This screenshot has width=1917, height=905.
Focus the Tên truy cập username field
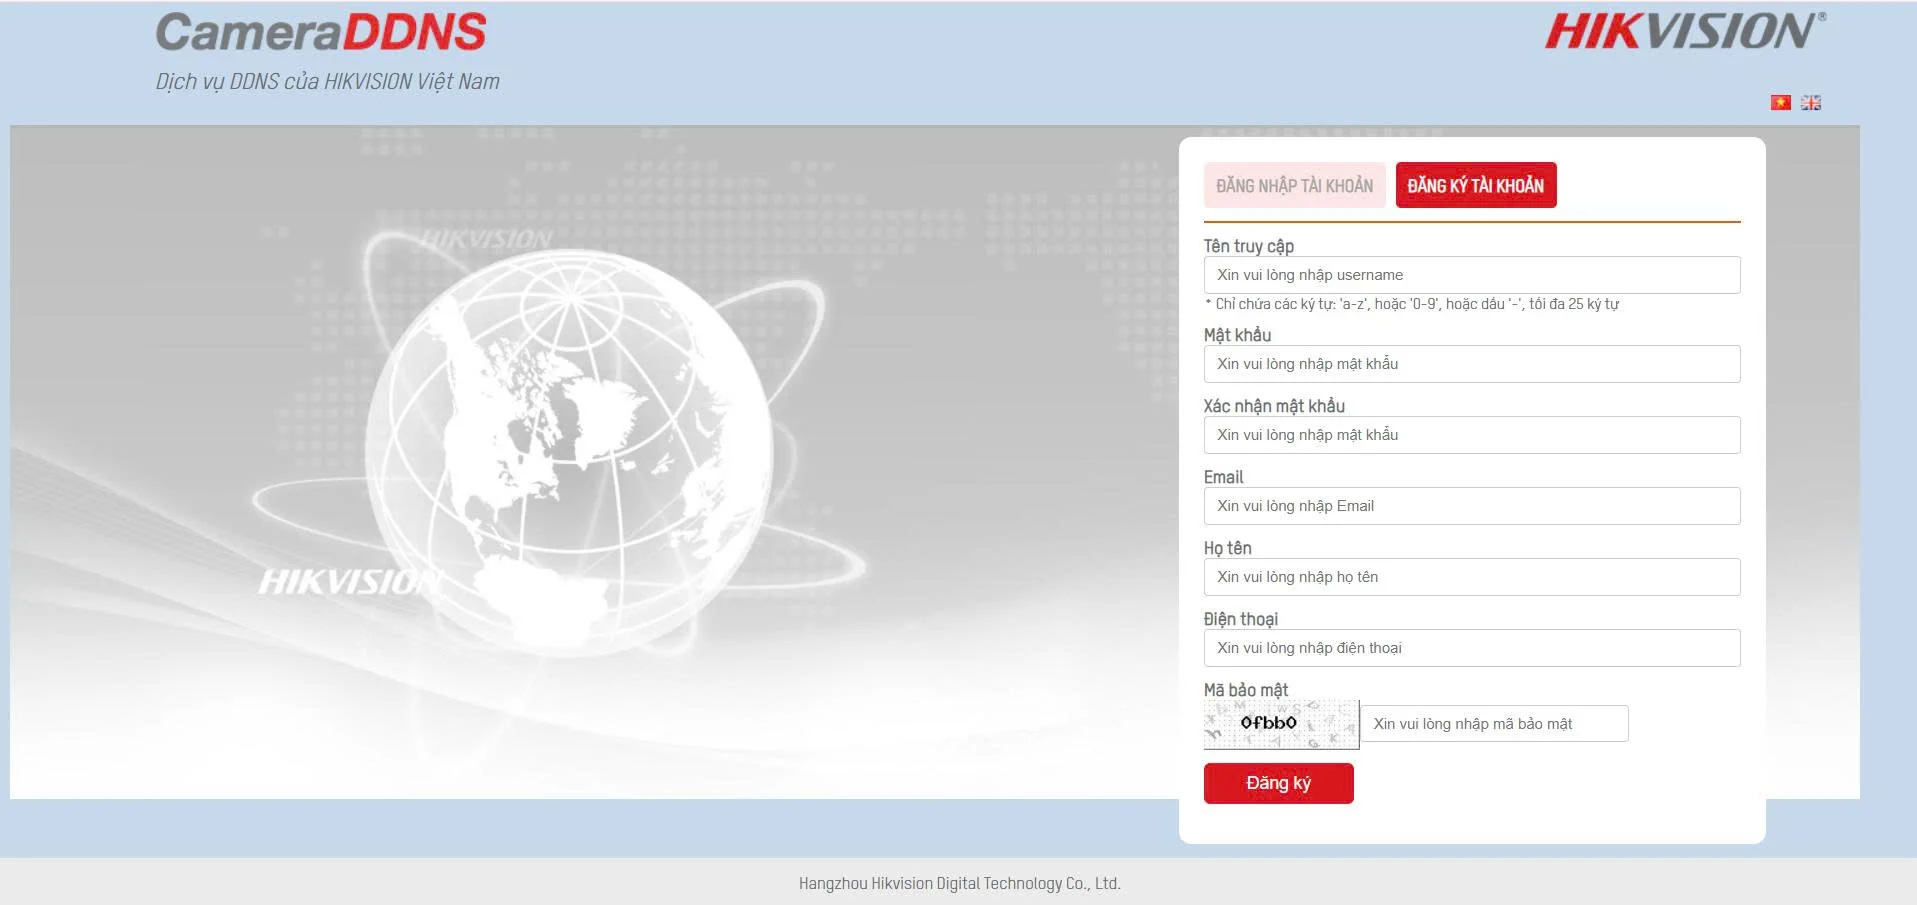pos(1472,275)
